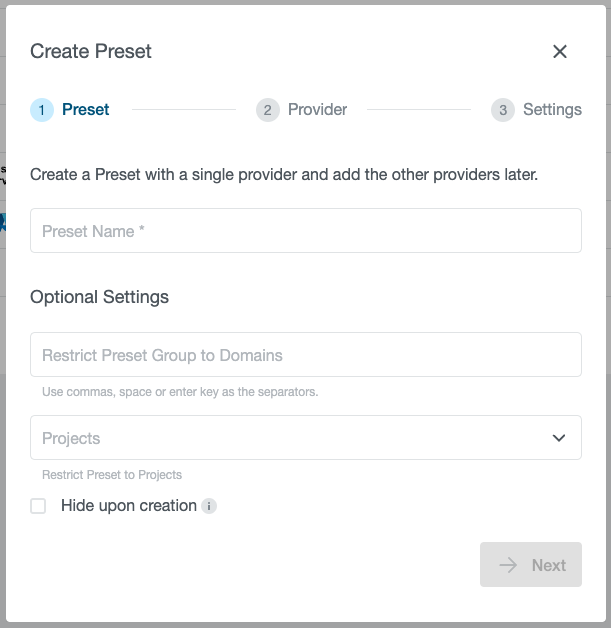Click the 'Restrict Preset to Projects' helper text
This screenshot has height=628, width=611.
pyautogui.click(x=112, y=475)
